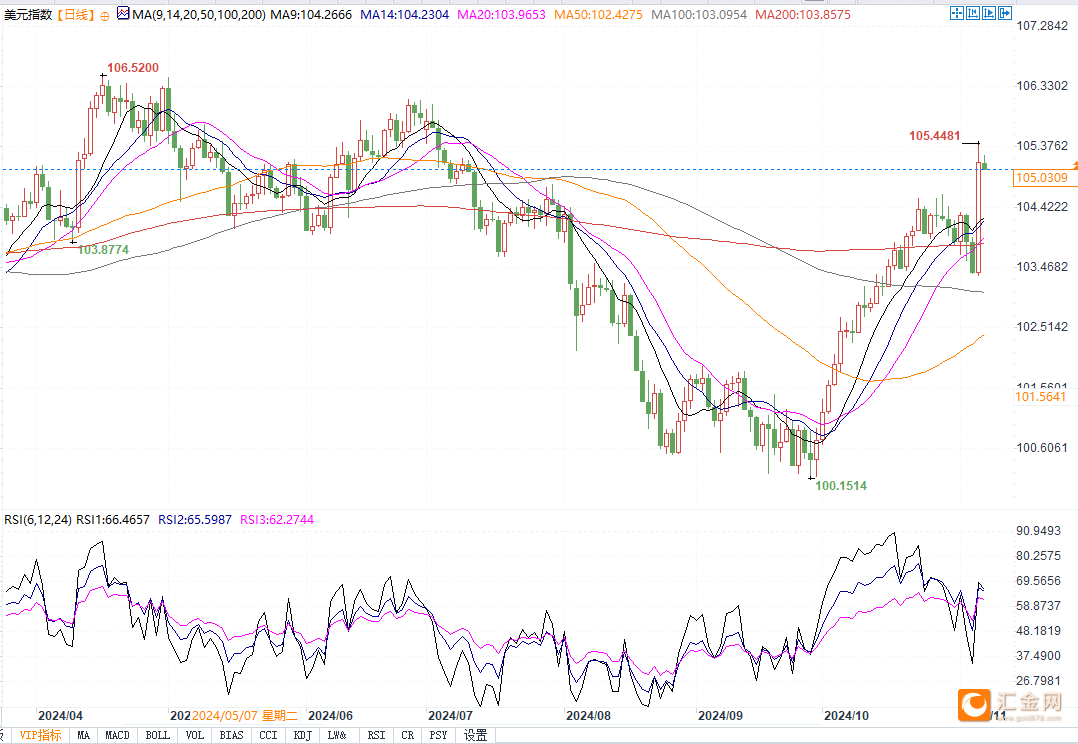Image resolution: width=1078 pixels, height=744 pixels.
Task: Click the 106.5200 high price label
Action: tap(133, 67)
